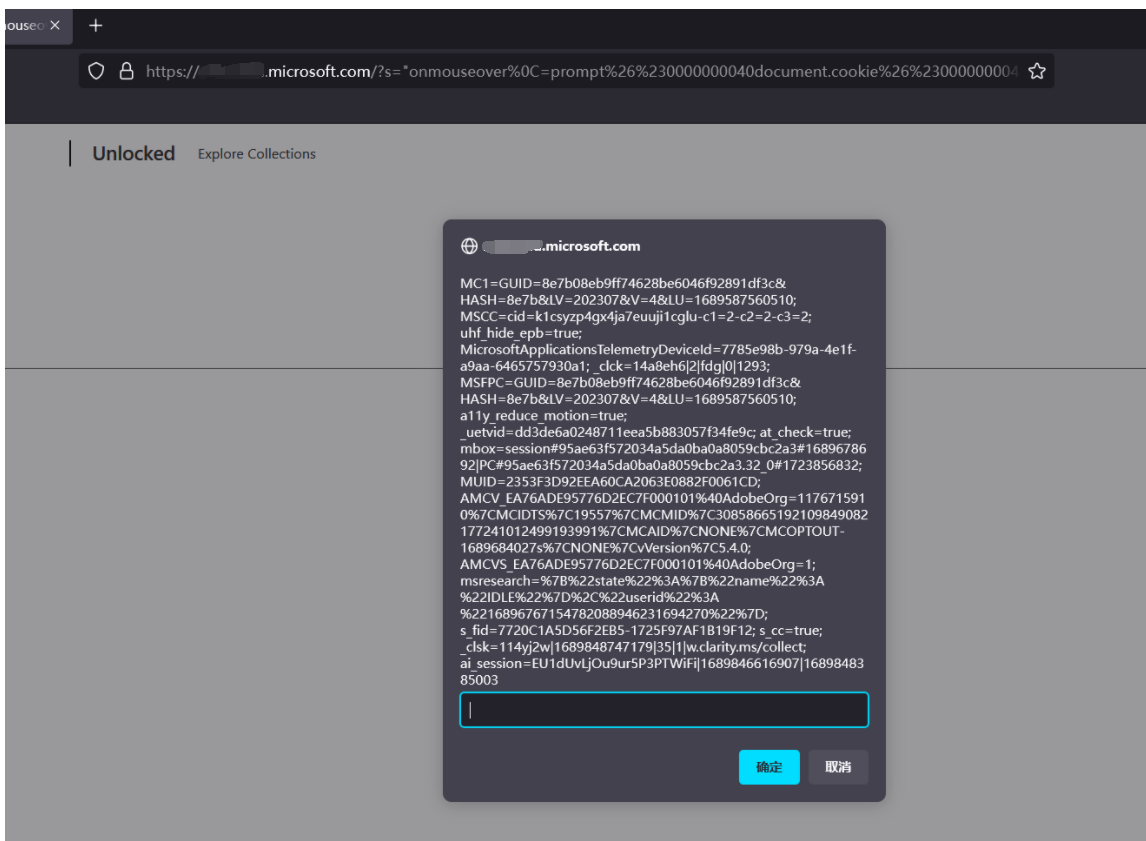Click the uhf_hide_epb=true cookie text
Screen dimensions: 1146x841
pos(521,333)
